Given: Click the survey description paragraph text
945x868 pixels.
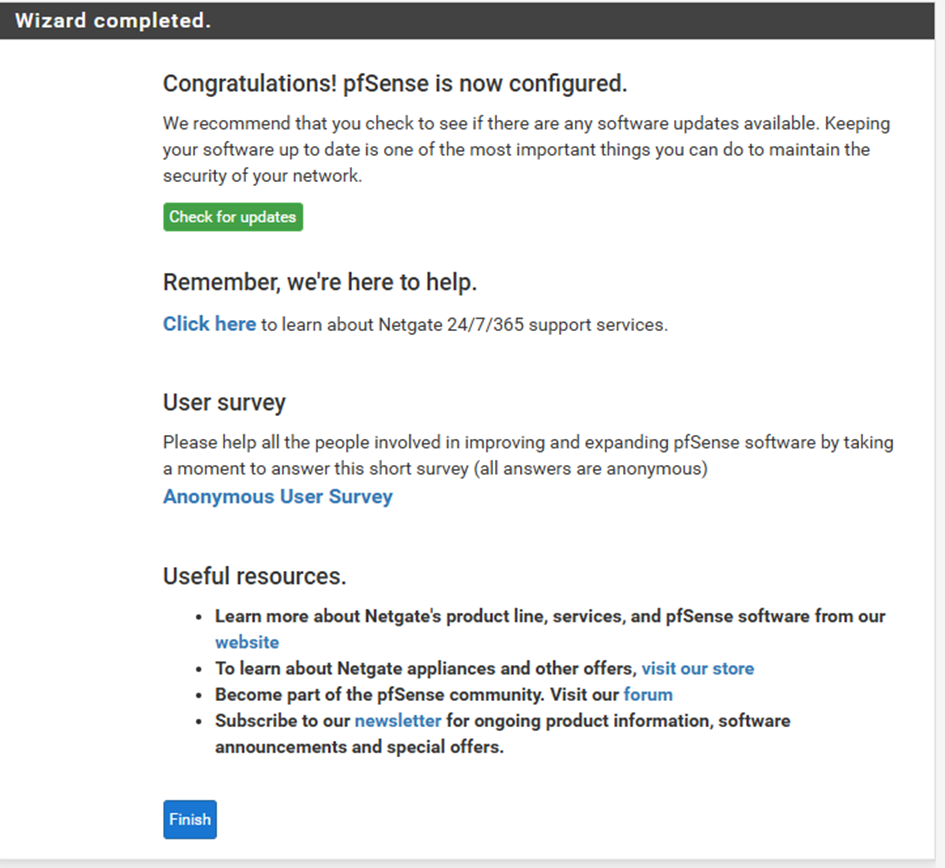Looking at the screenshot, I should click(528, 455).
